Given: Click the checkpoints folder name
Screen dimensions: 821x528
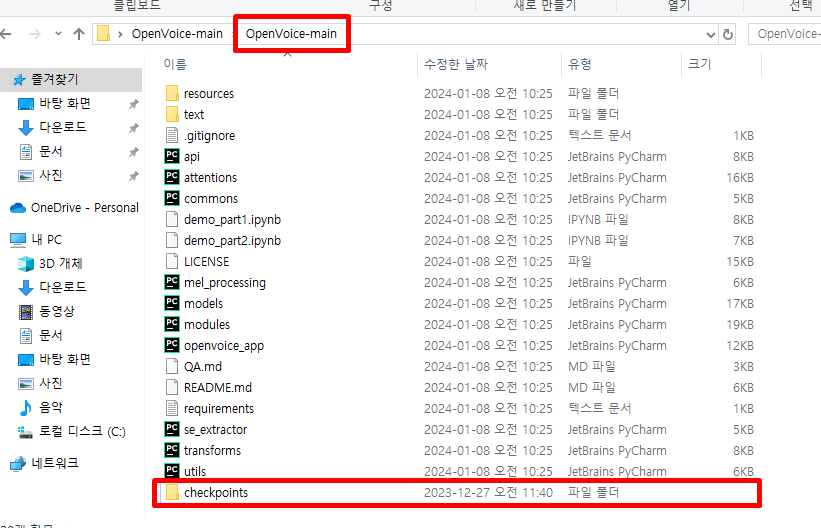Looking at the screenshot, I should [x=216, y=493].
